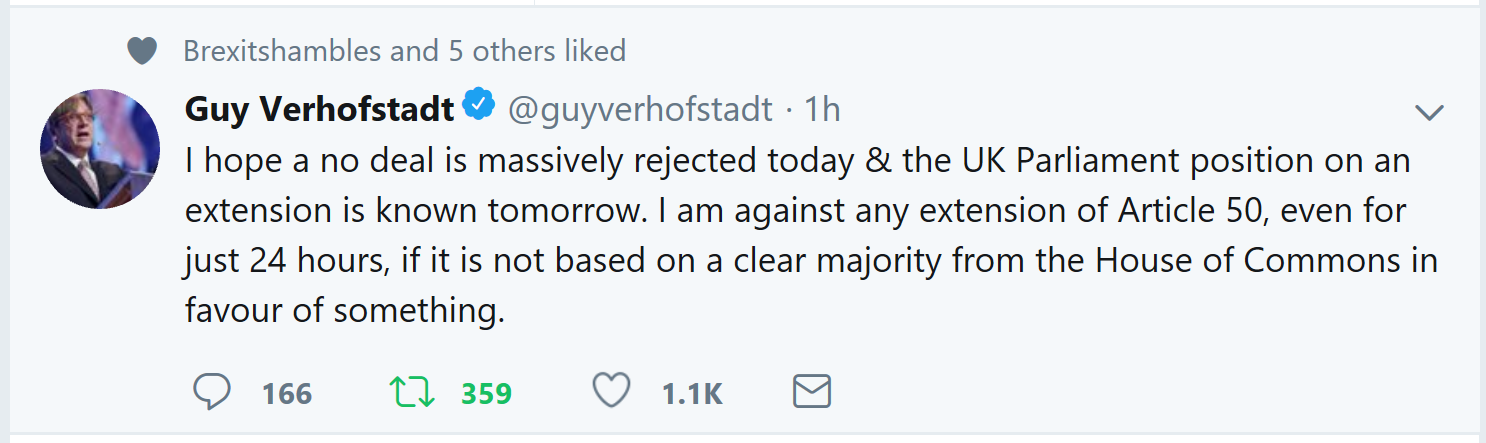This screenshot has height=443, width=1486.
Task: Open direct message via the envelope icon
Action: tap(812, 392)
